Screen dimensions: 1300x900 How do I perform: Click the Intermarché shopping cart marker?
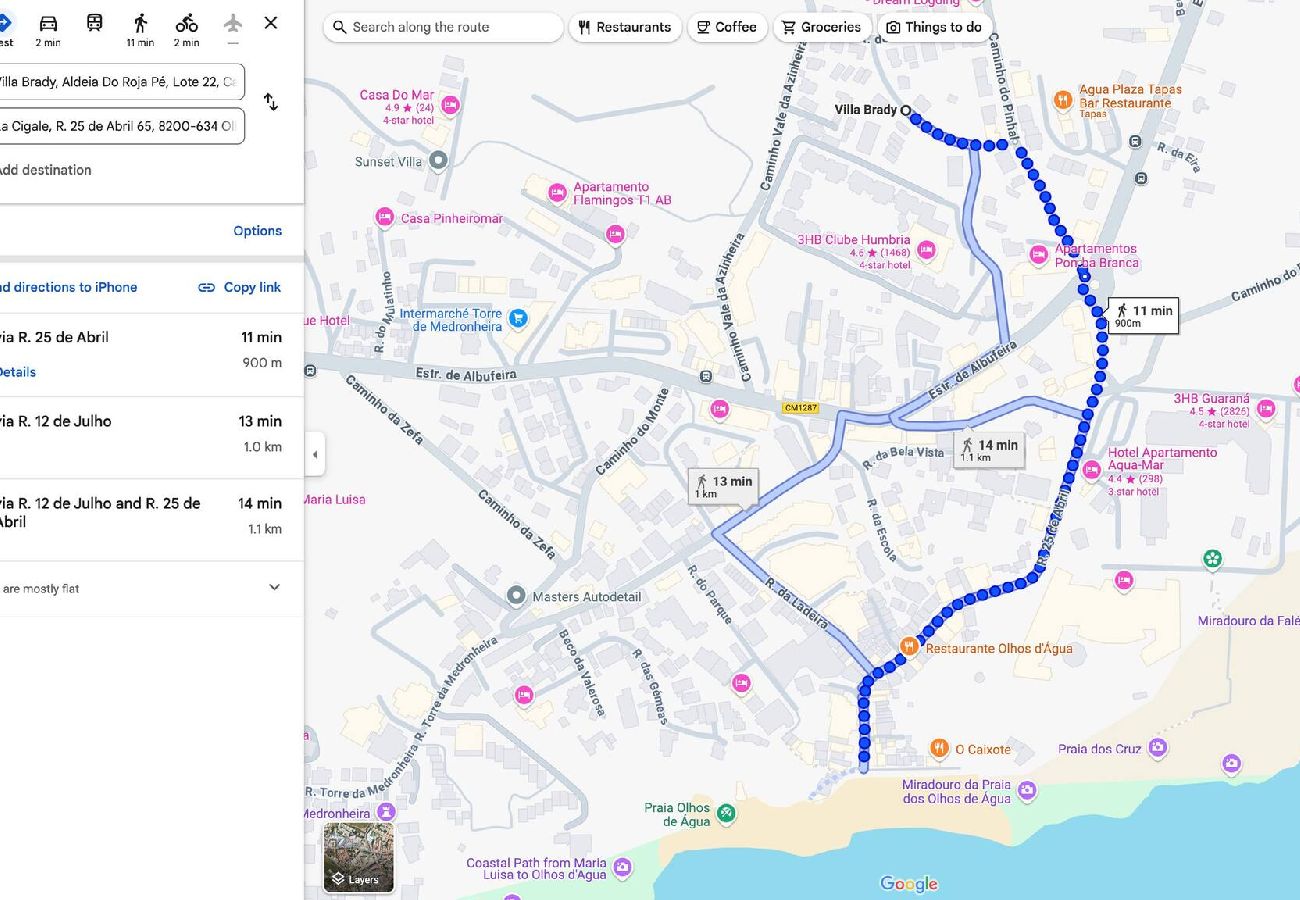coord(517,319)
